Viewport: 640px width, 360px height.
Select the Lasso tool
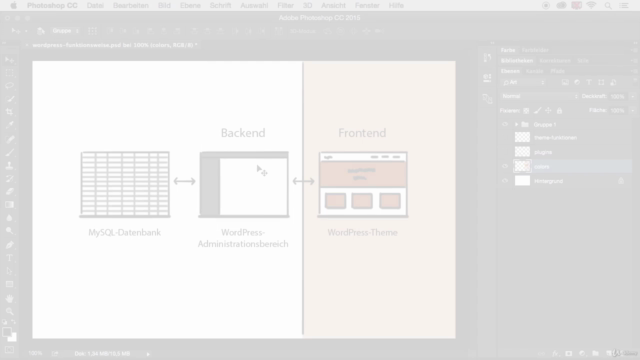9,86
